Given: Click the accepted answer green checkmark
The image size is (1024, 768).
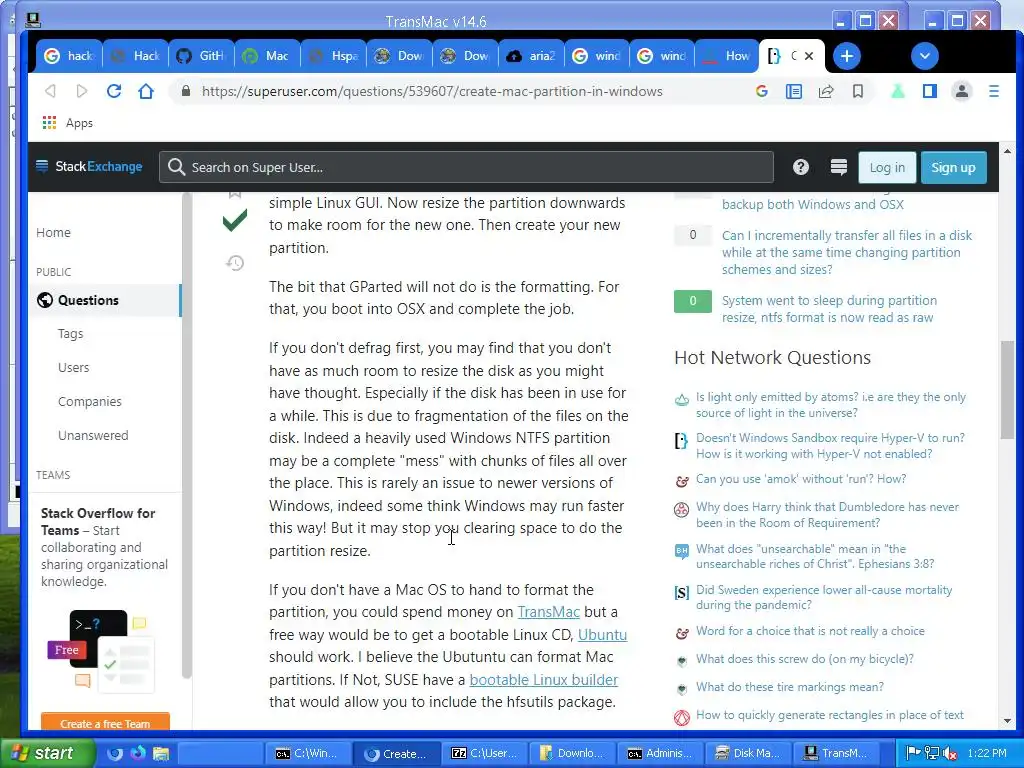Looking at the screenshot, I should click(x=235, y=220).
